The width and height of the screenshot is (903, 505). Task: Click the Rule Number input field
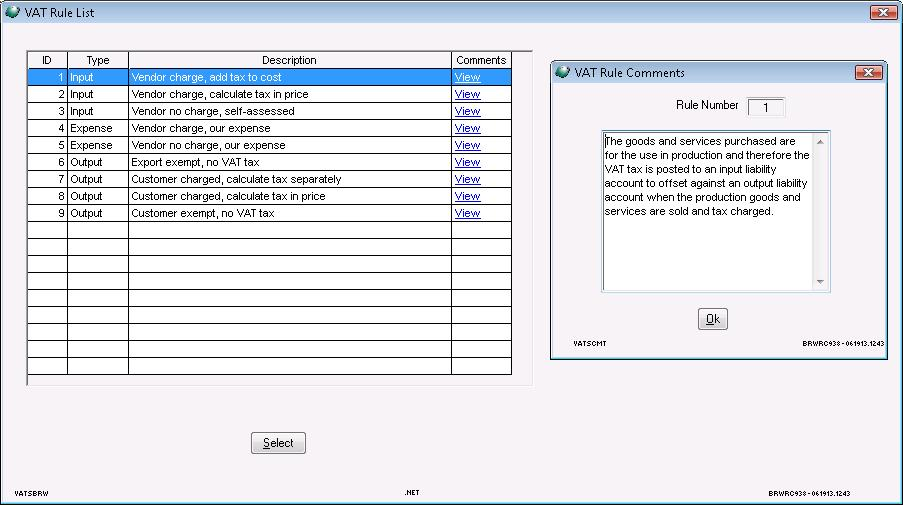(x=765, y=107)
